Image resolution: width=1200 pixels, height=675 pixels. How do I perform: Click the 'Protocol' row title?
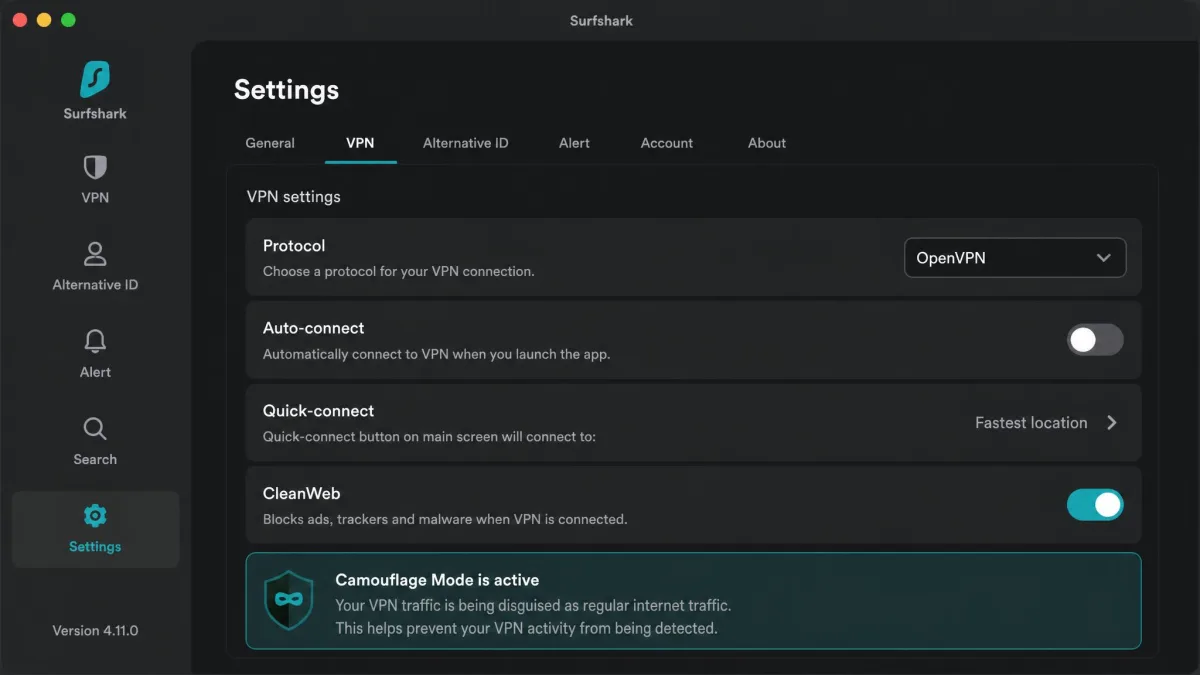click(x=294, y=246)
